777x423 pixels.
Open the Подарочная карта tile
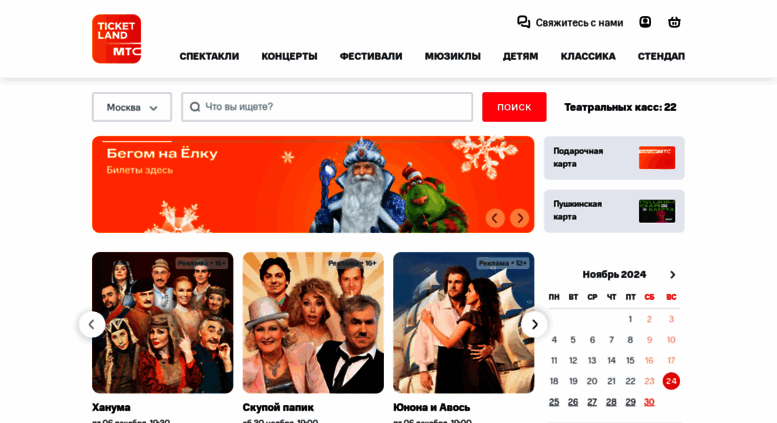pyautogui.click(x=614, y=158)
